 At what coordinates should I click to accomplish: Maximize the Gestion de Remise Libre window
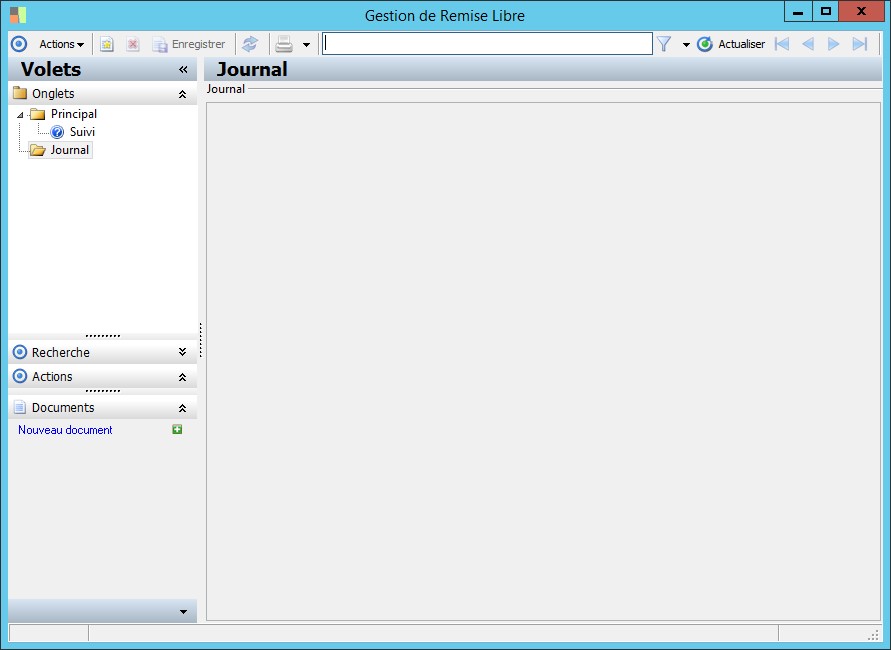coord(826,12)
